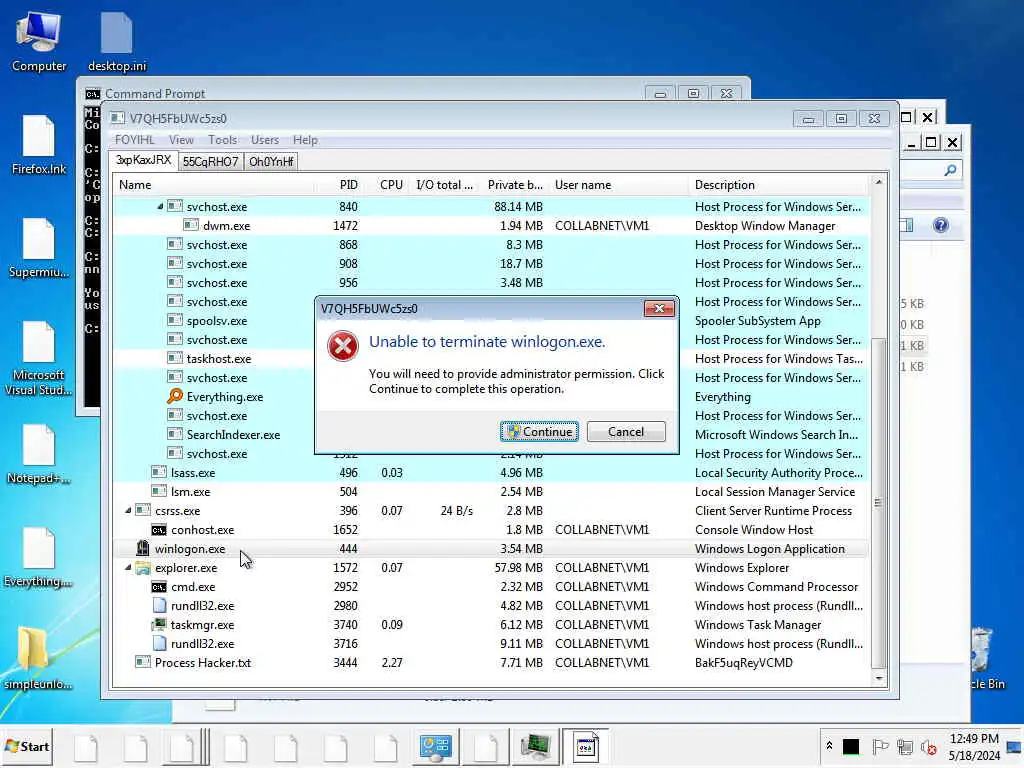Image resolution: width=1024 pixels, height=768 pixels.
Task: Open the View menu
Action: [x=181, y=140]
